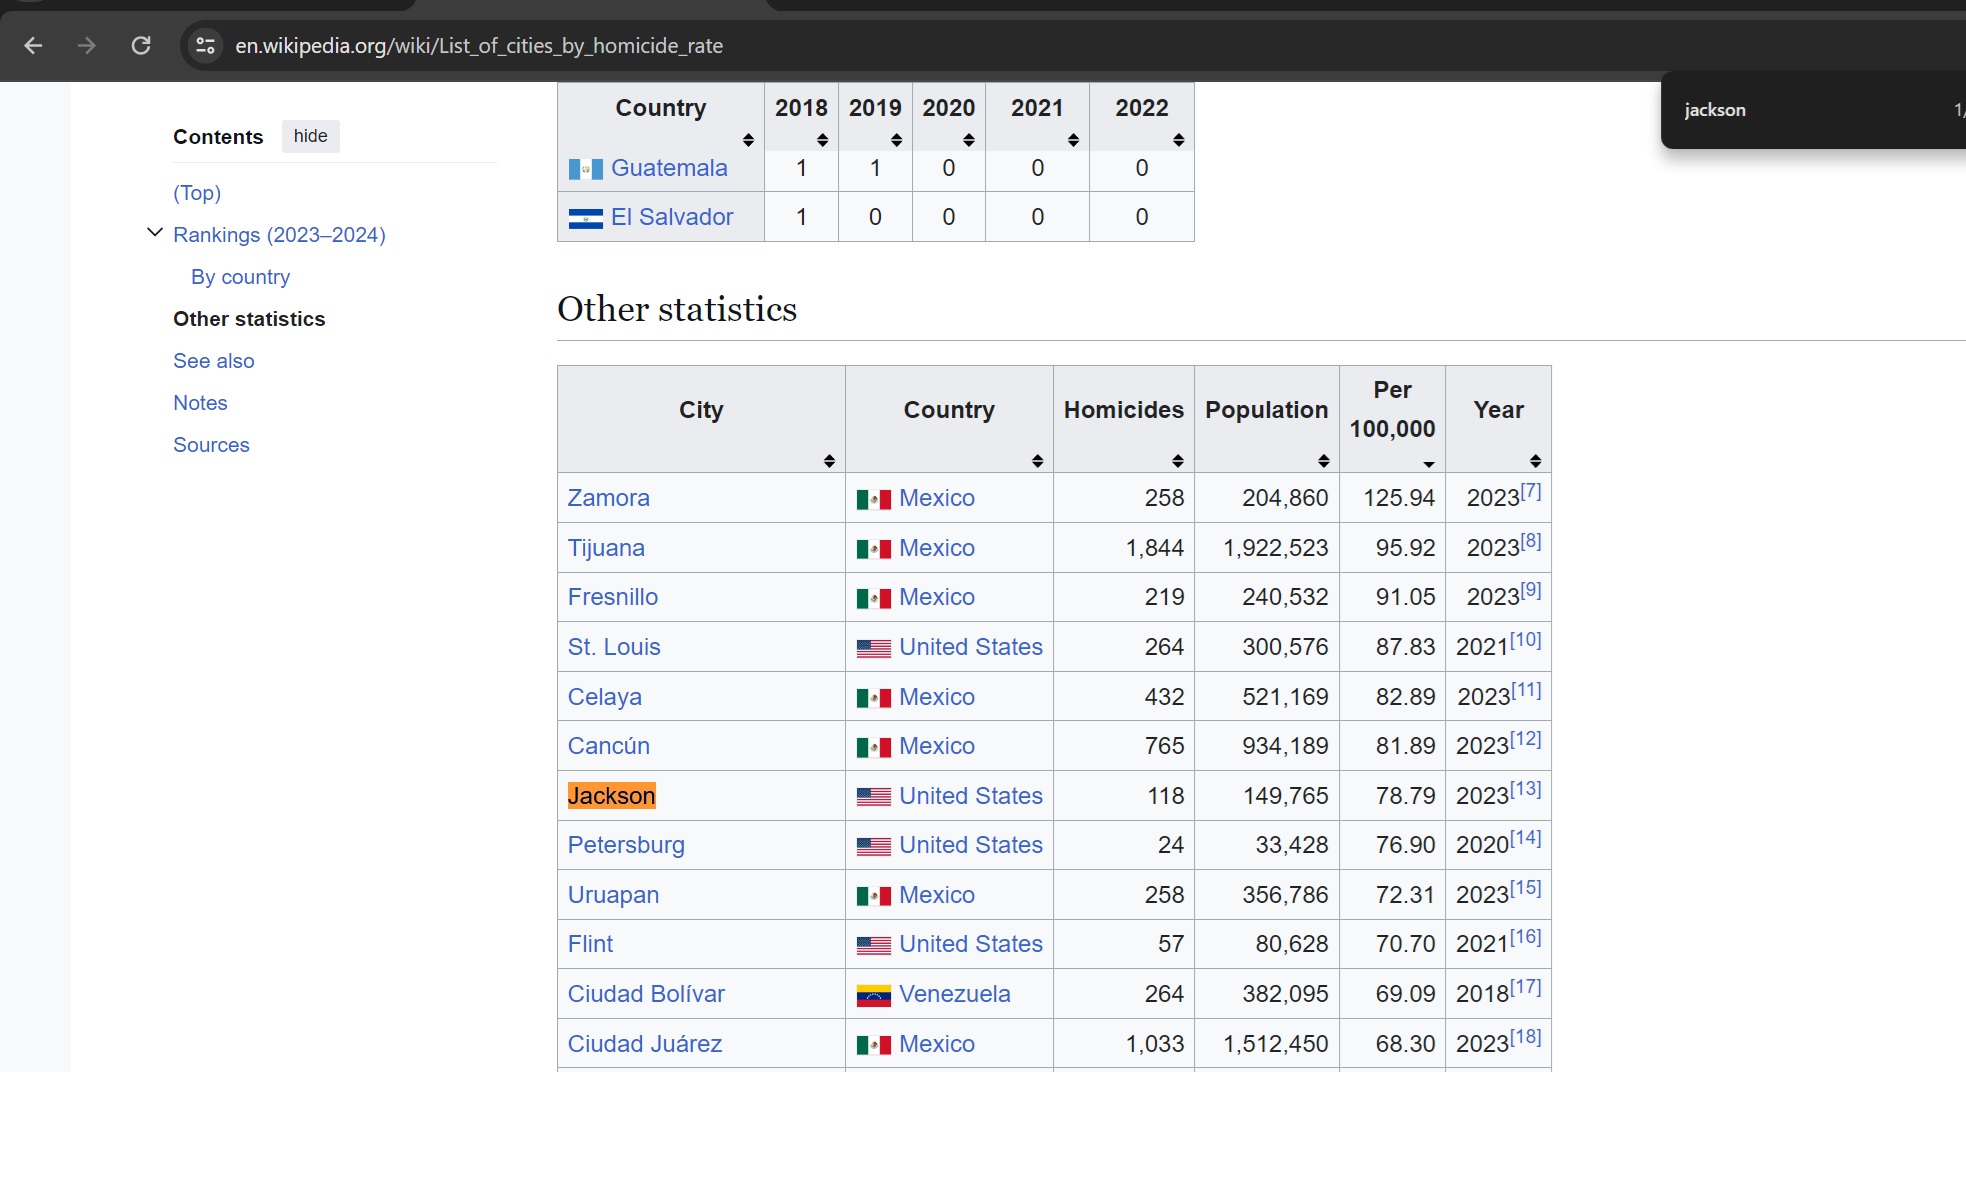The image size is (1966, 1179).
Task: Hide the Contents sidebar
Action: point(310,136)
